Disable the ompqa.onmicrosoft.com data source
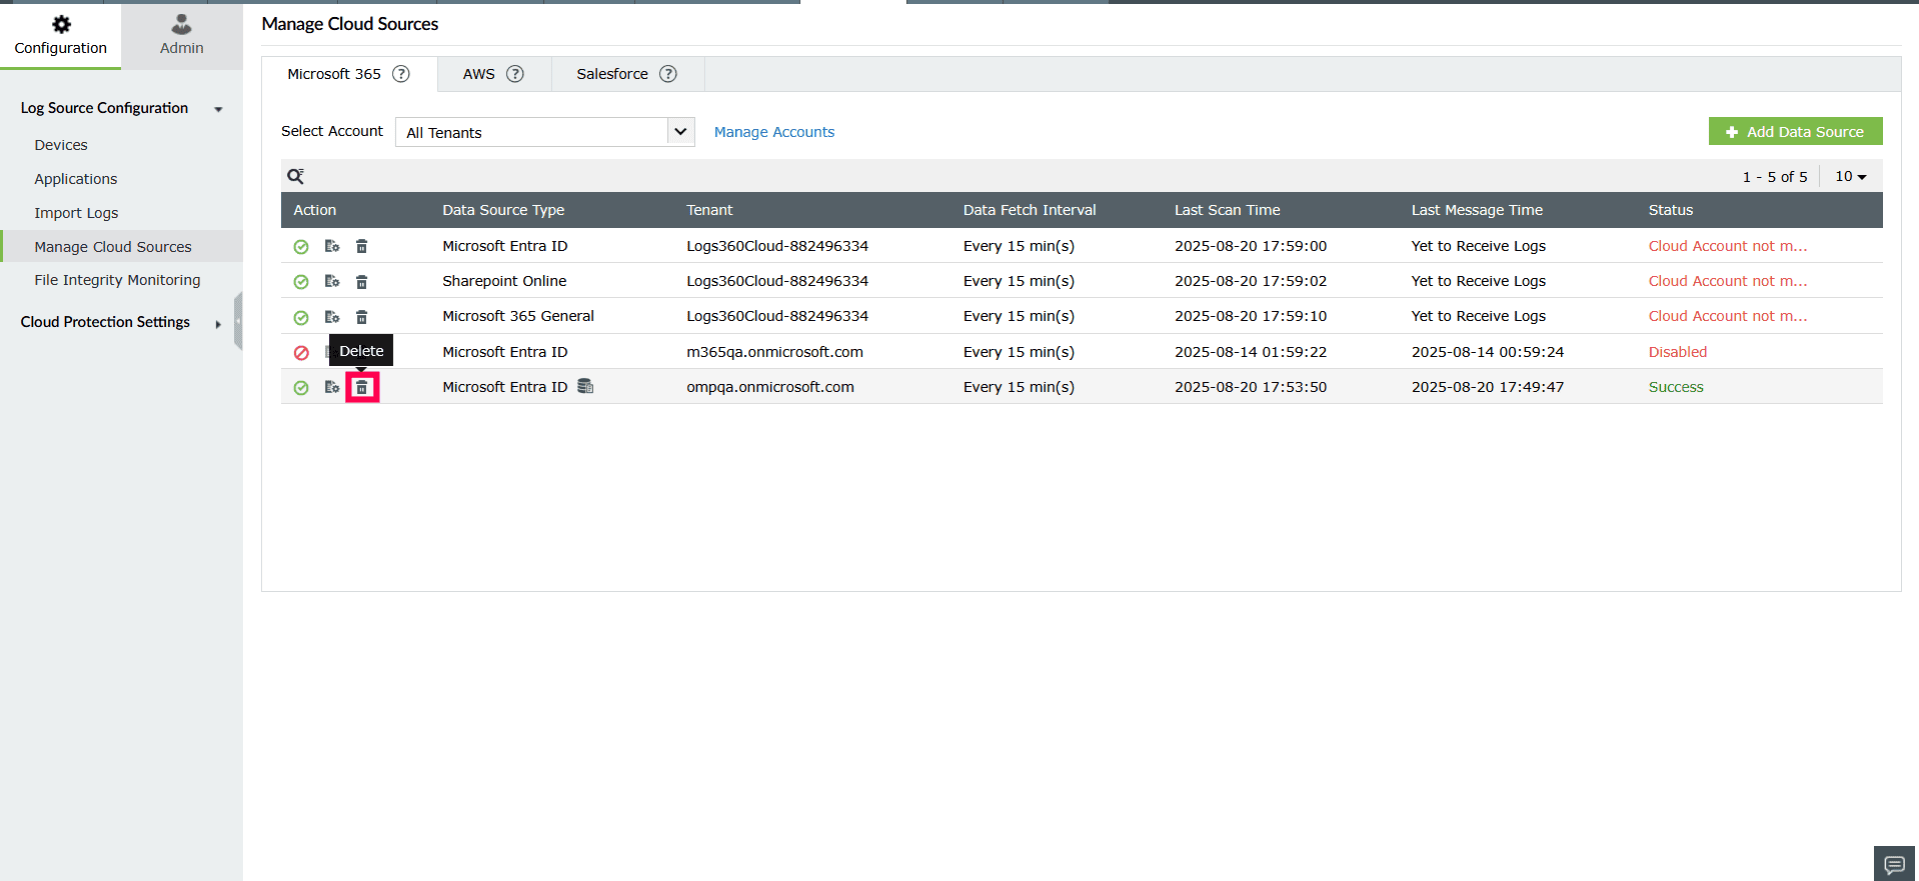 tap(301, 388)
